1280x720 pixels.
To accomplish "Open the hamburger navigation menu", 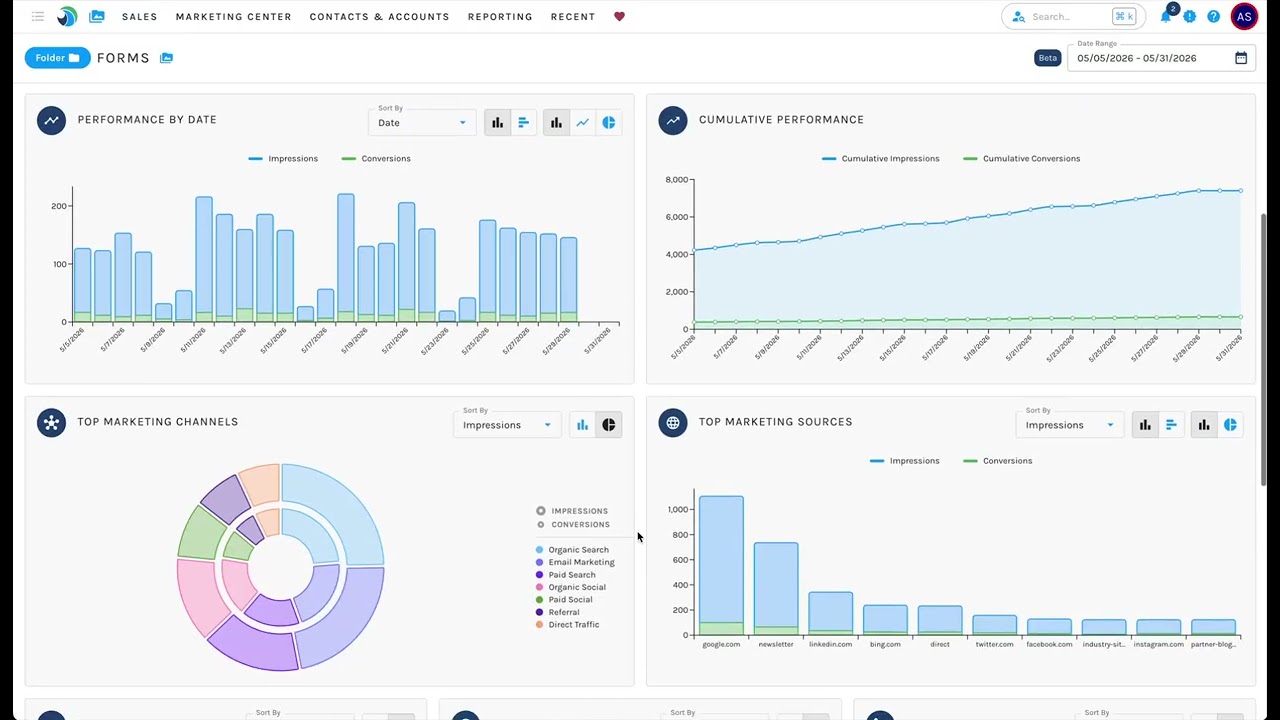I will pyautogui.click(x=38, y=16).
